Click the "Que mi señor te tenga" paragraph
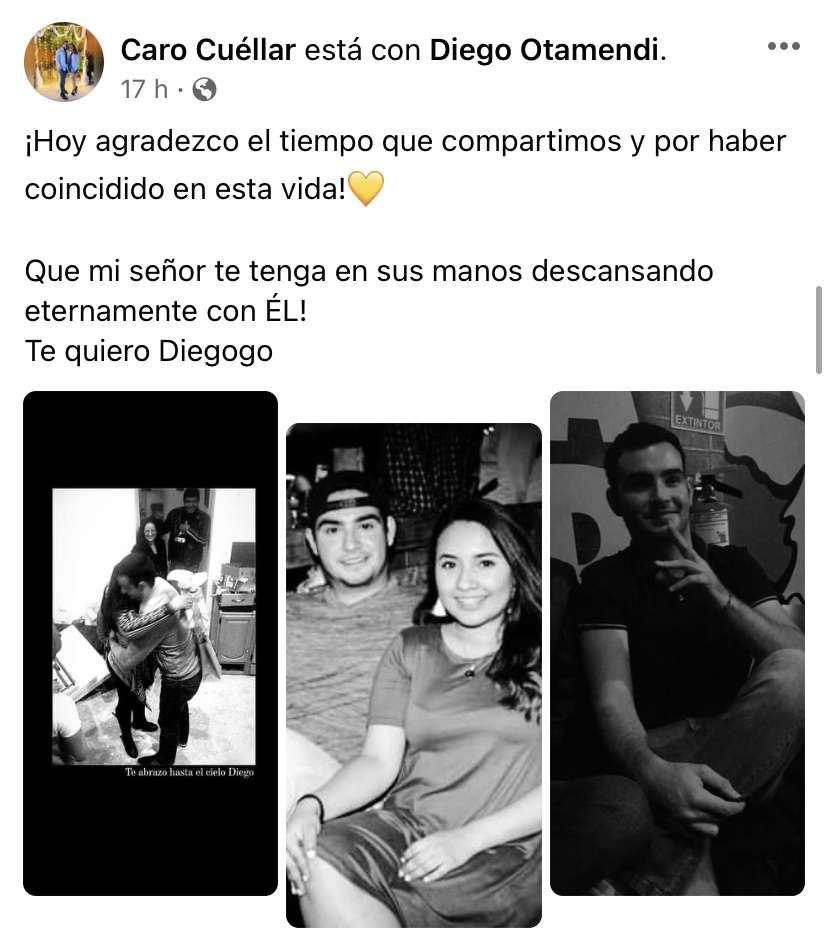This screenshot has height=936, width=828. pyautogui.click(x=369, y=291)
